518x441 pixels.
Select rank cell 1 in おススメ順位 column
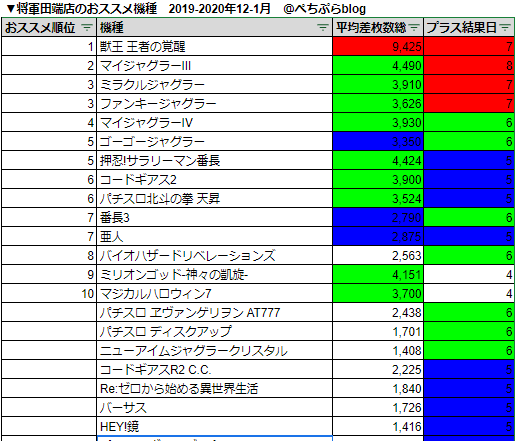pos(49,46)
